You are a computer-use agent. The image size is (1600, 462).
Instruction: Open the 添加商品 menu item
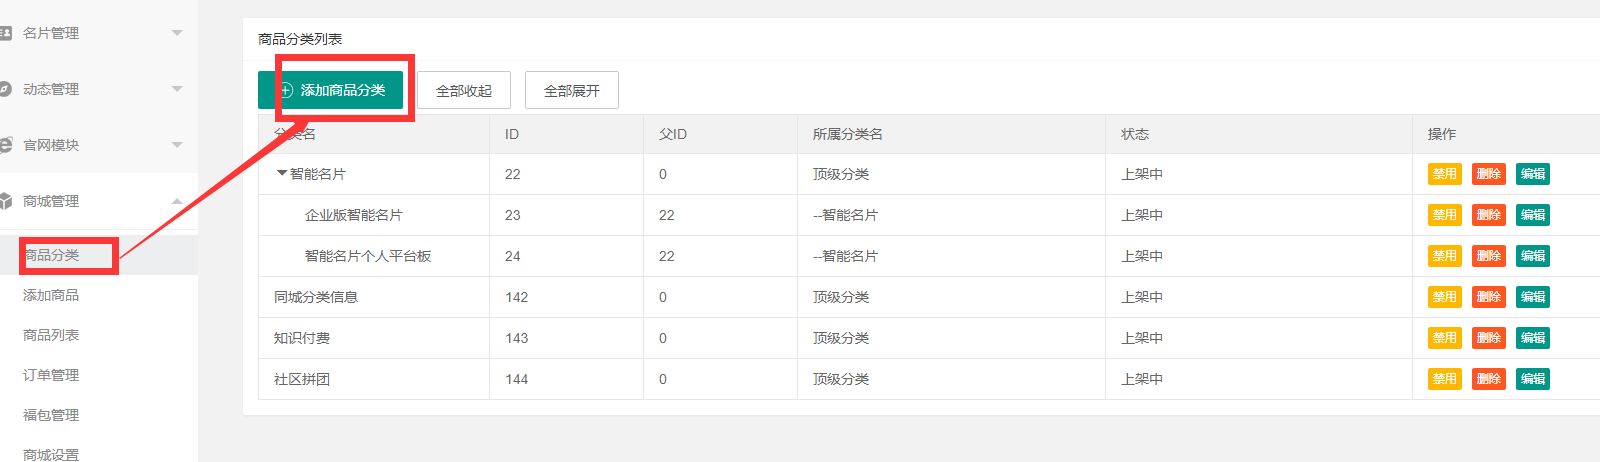tap(51, 295)
